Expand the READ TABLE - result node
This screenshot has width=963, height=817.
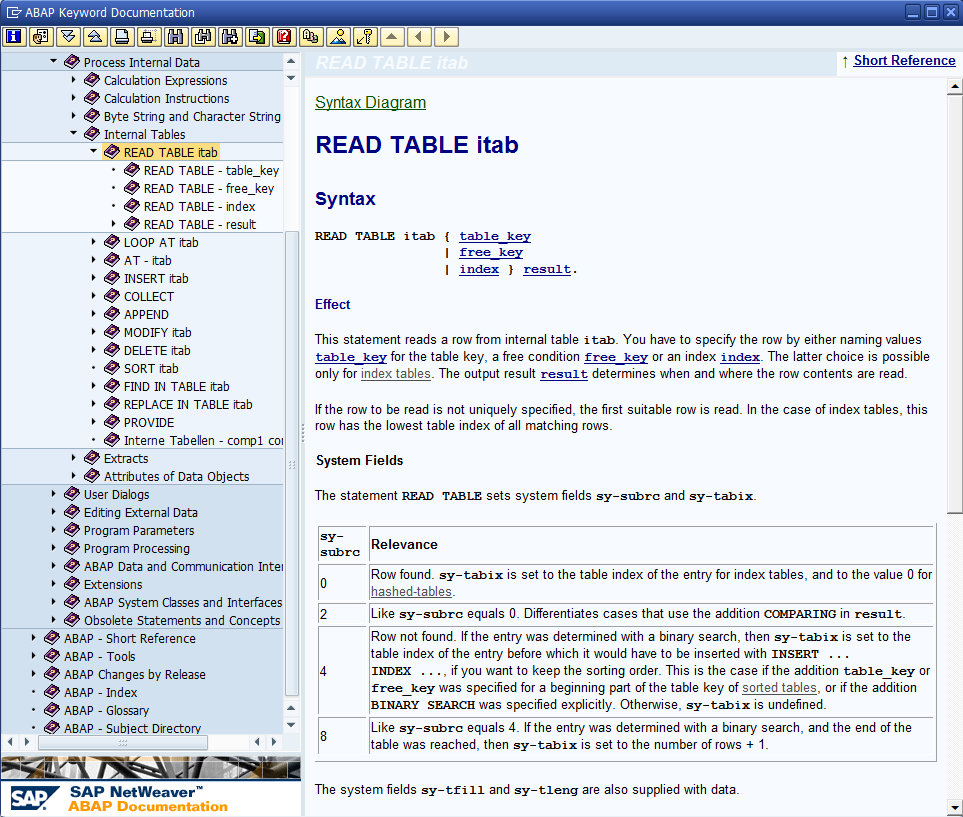point(113,224)
